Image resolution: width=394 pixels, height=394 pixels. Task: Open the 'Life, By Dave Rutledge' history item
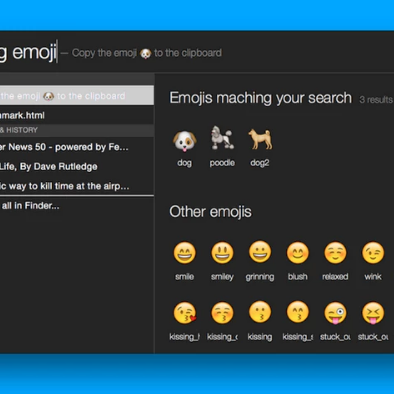coord(77,166)
